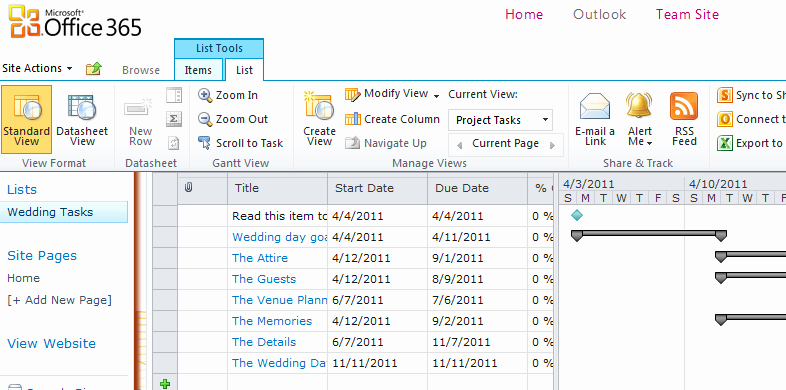The width and height of the screenshot is (786, 390).
Task: Open the Alert Me dropdown
Action: 639,119
